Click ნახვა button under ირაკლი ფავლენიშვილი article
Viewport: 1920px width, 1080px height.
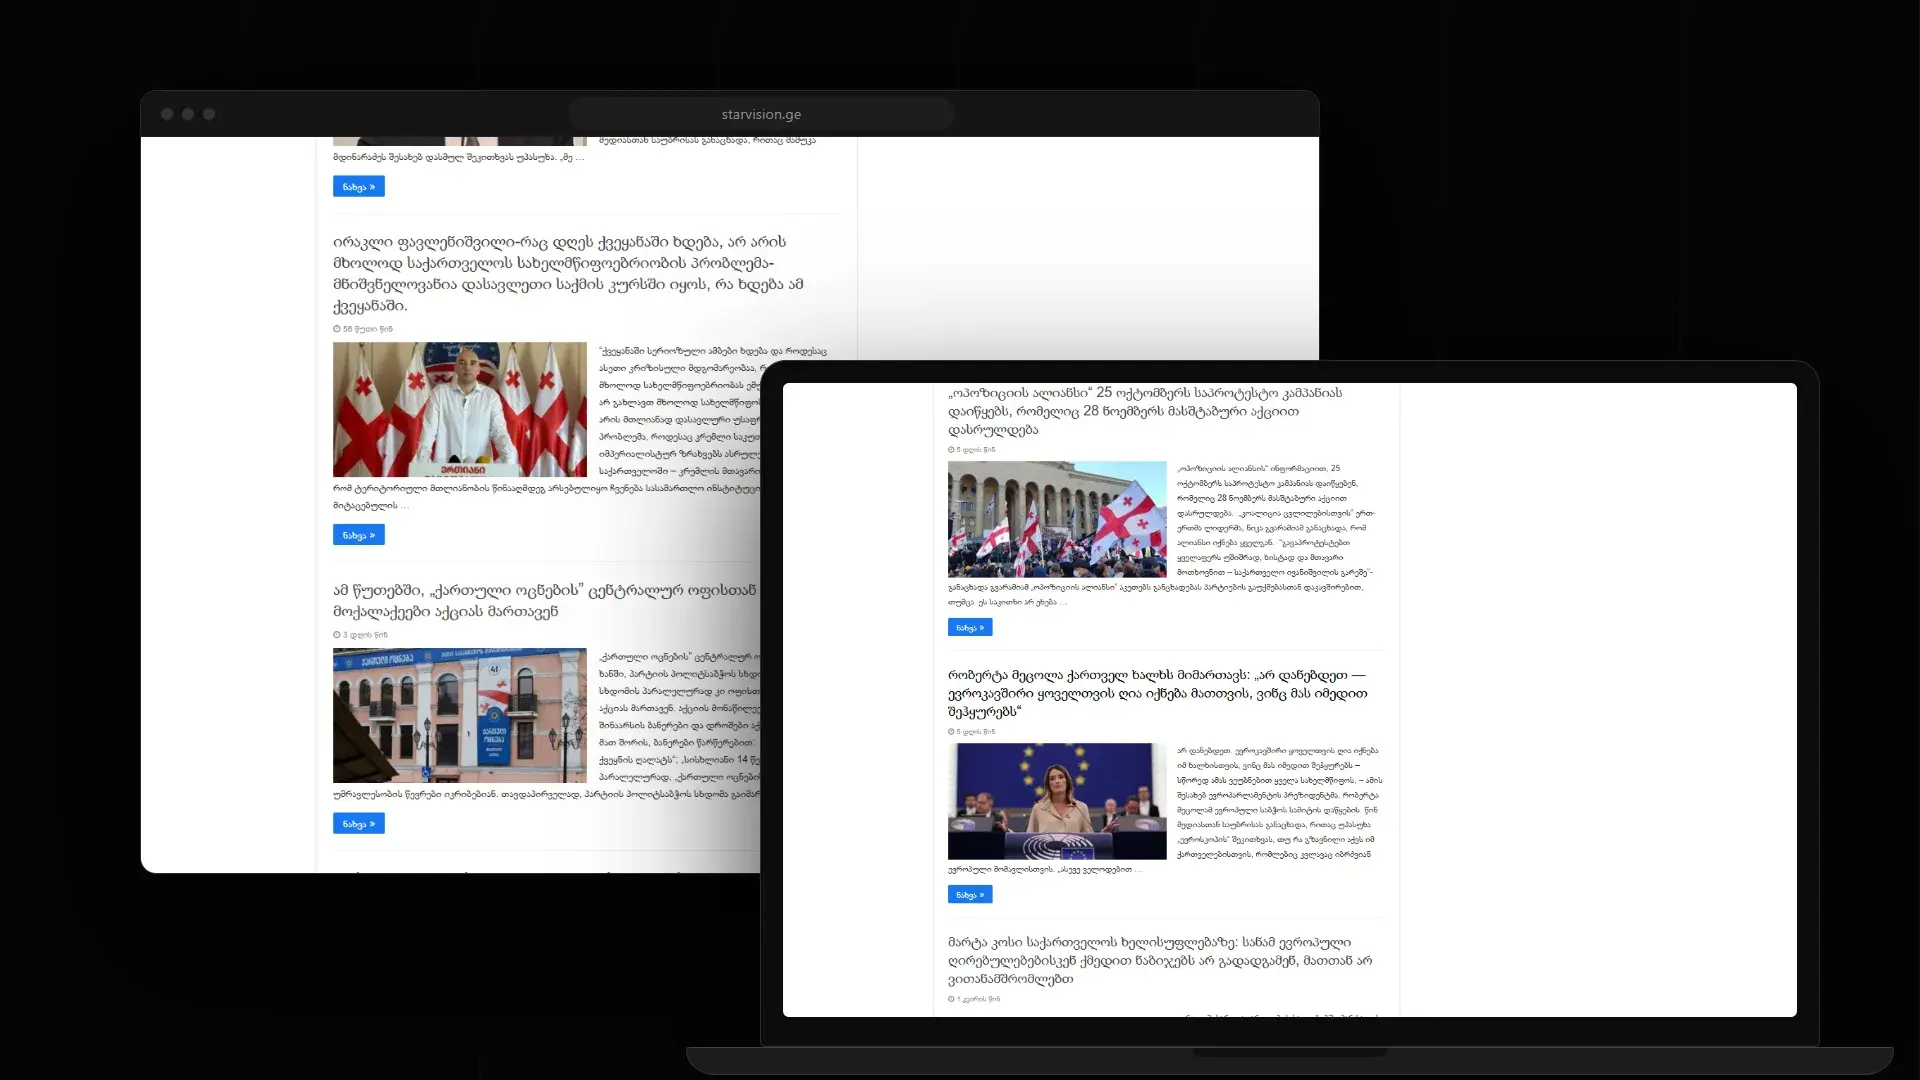[359, 535]
